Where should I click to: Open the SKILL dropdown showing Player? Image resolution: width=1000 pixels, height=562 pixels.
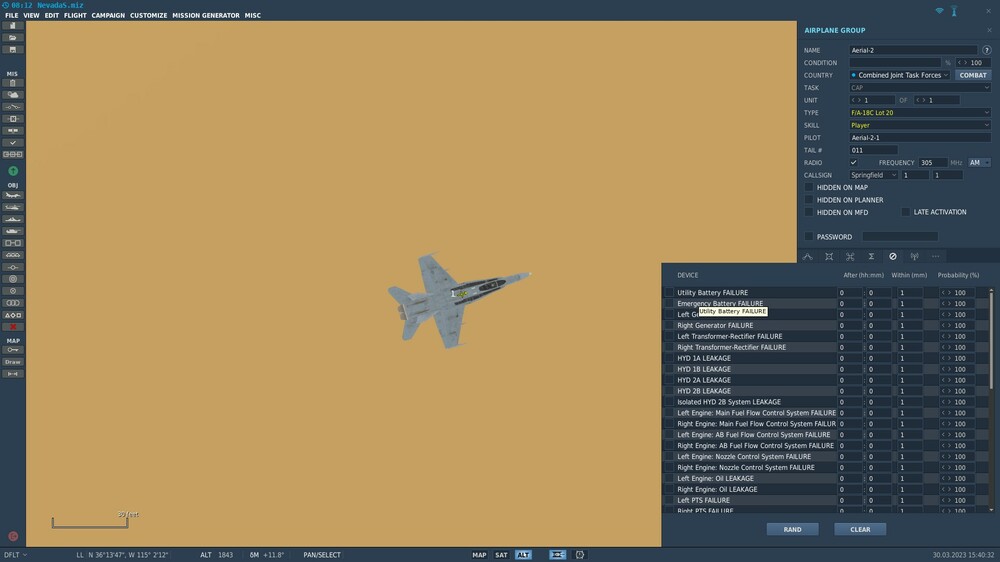click(x=920, y=125)
